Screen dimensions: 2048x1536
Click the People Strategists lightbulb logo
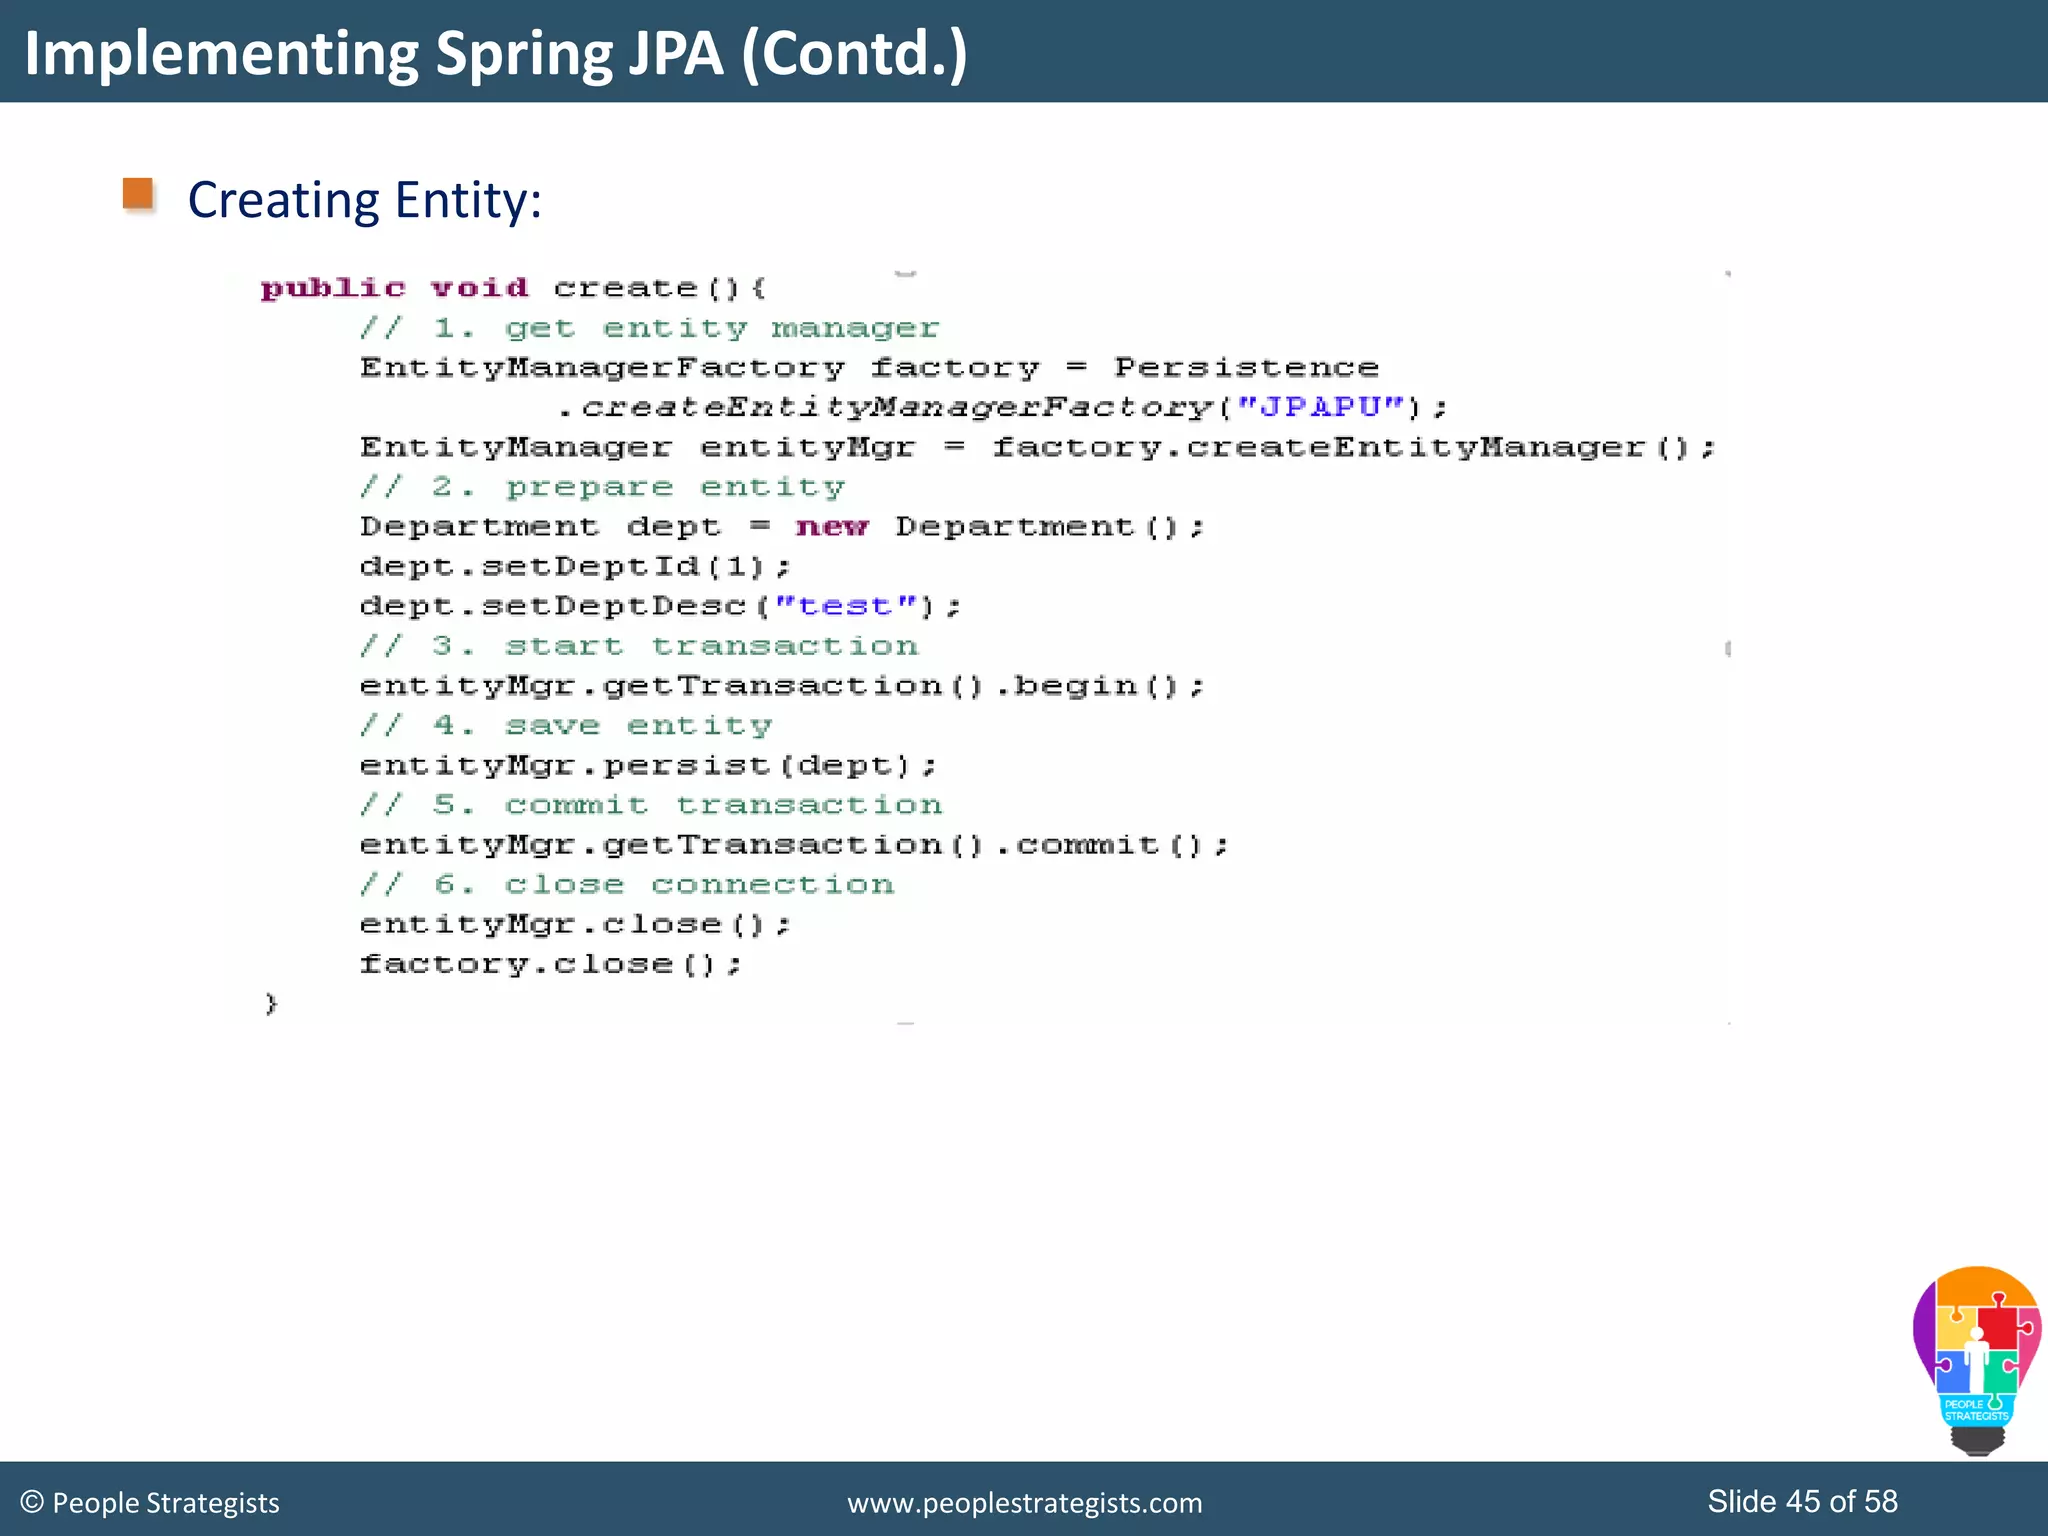1976,1360
